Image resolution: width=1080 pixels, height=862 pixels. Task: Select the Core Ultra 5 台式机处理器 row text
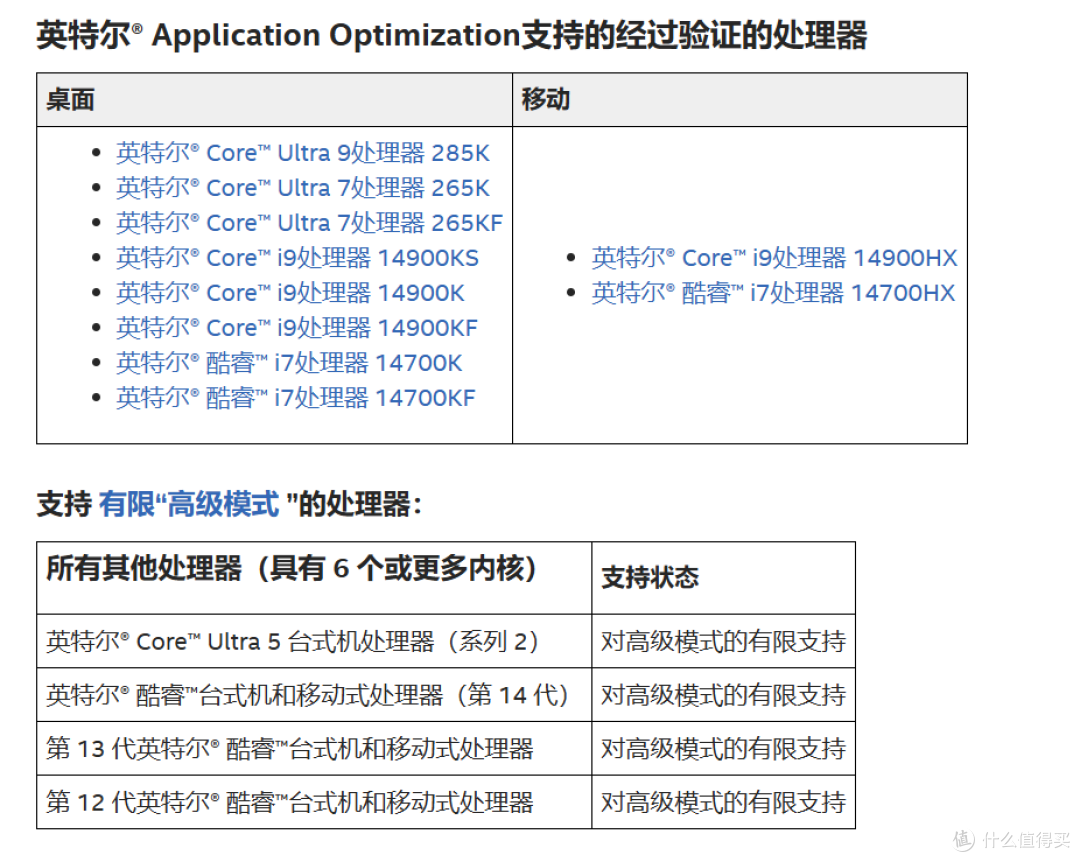tap(292, 642)
